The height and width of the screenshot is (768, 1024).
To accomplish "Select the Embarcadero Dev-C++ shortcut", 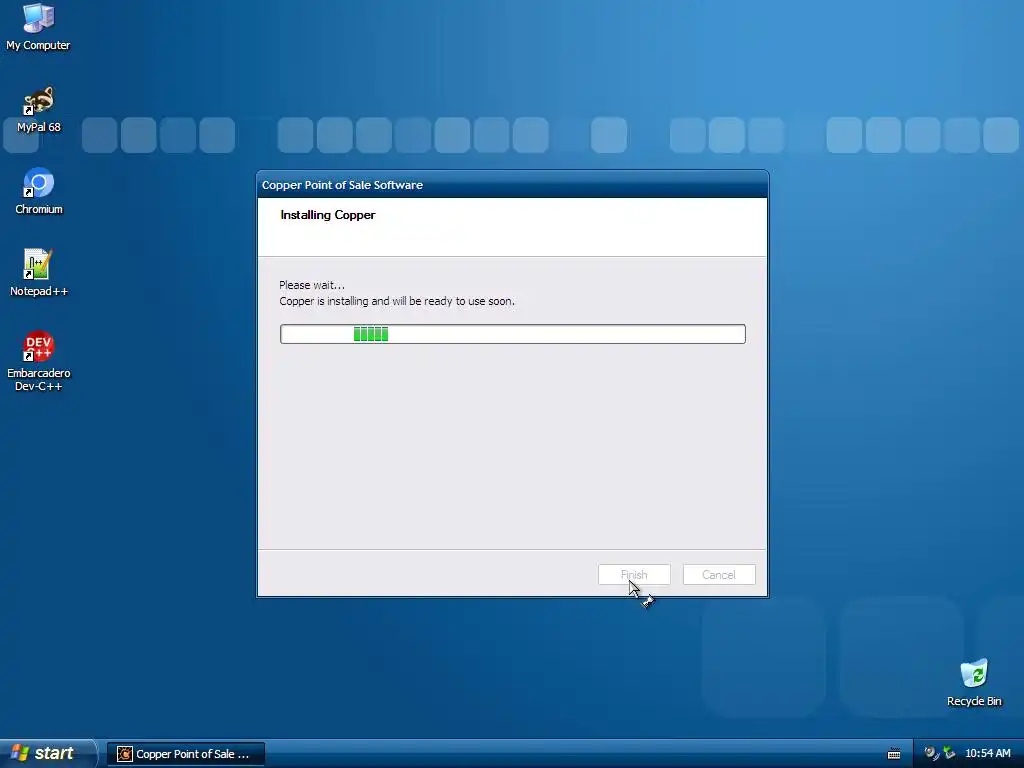I will pos(38,361).
